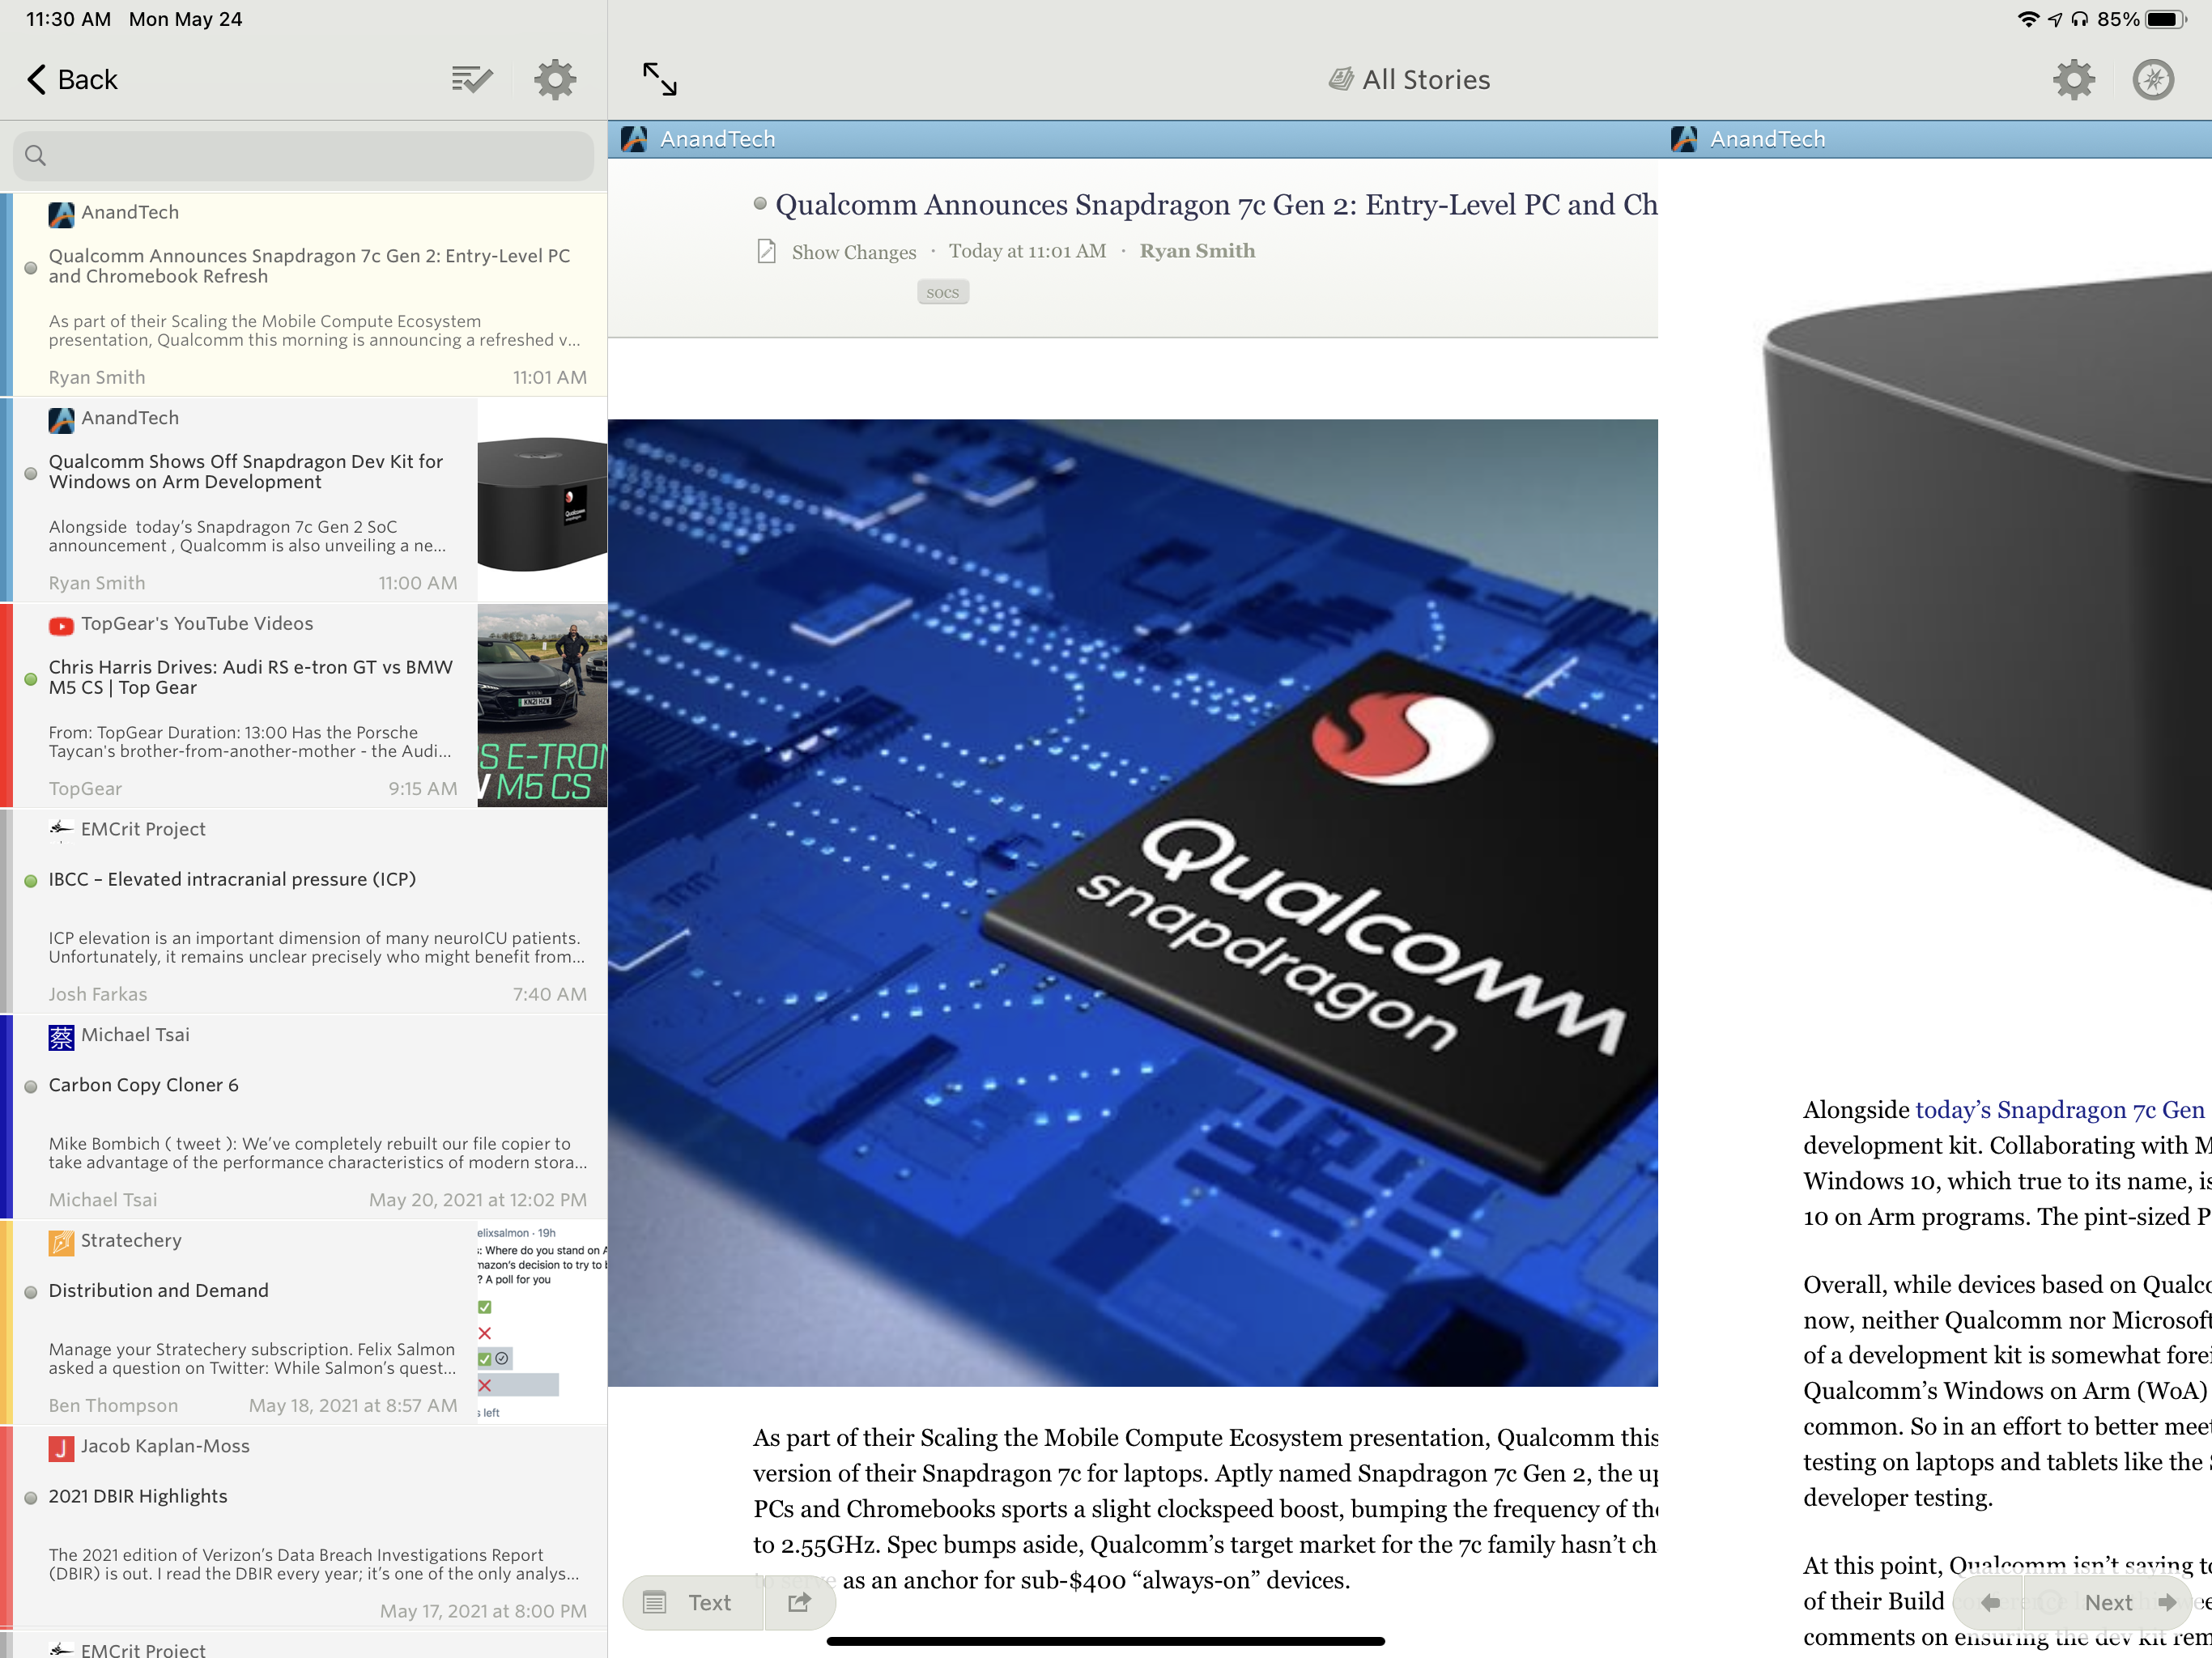
Task: Click the Show Changes document icon
Action: click(x=767, y=251)
